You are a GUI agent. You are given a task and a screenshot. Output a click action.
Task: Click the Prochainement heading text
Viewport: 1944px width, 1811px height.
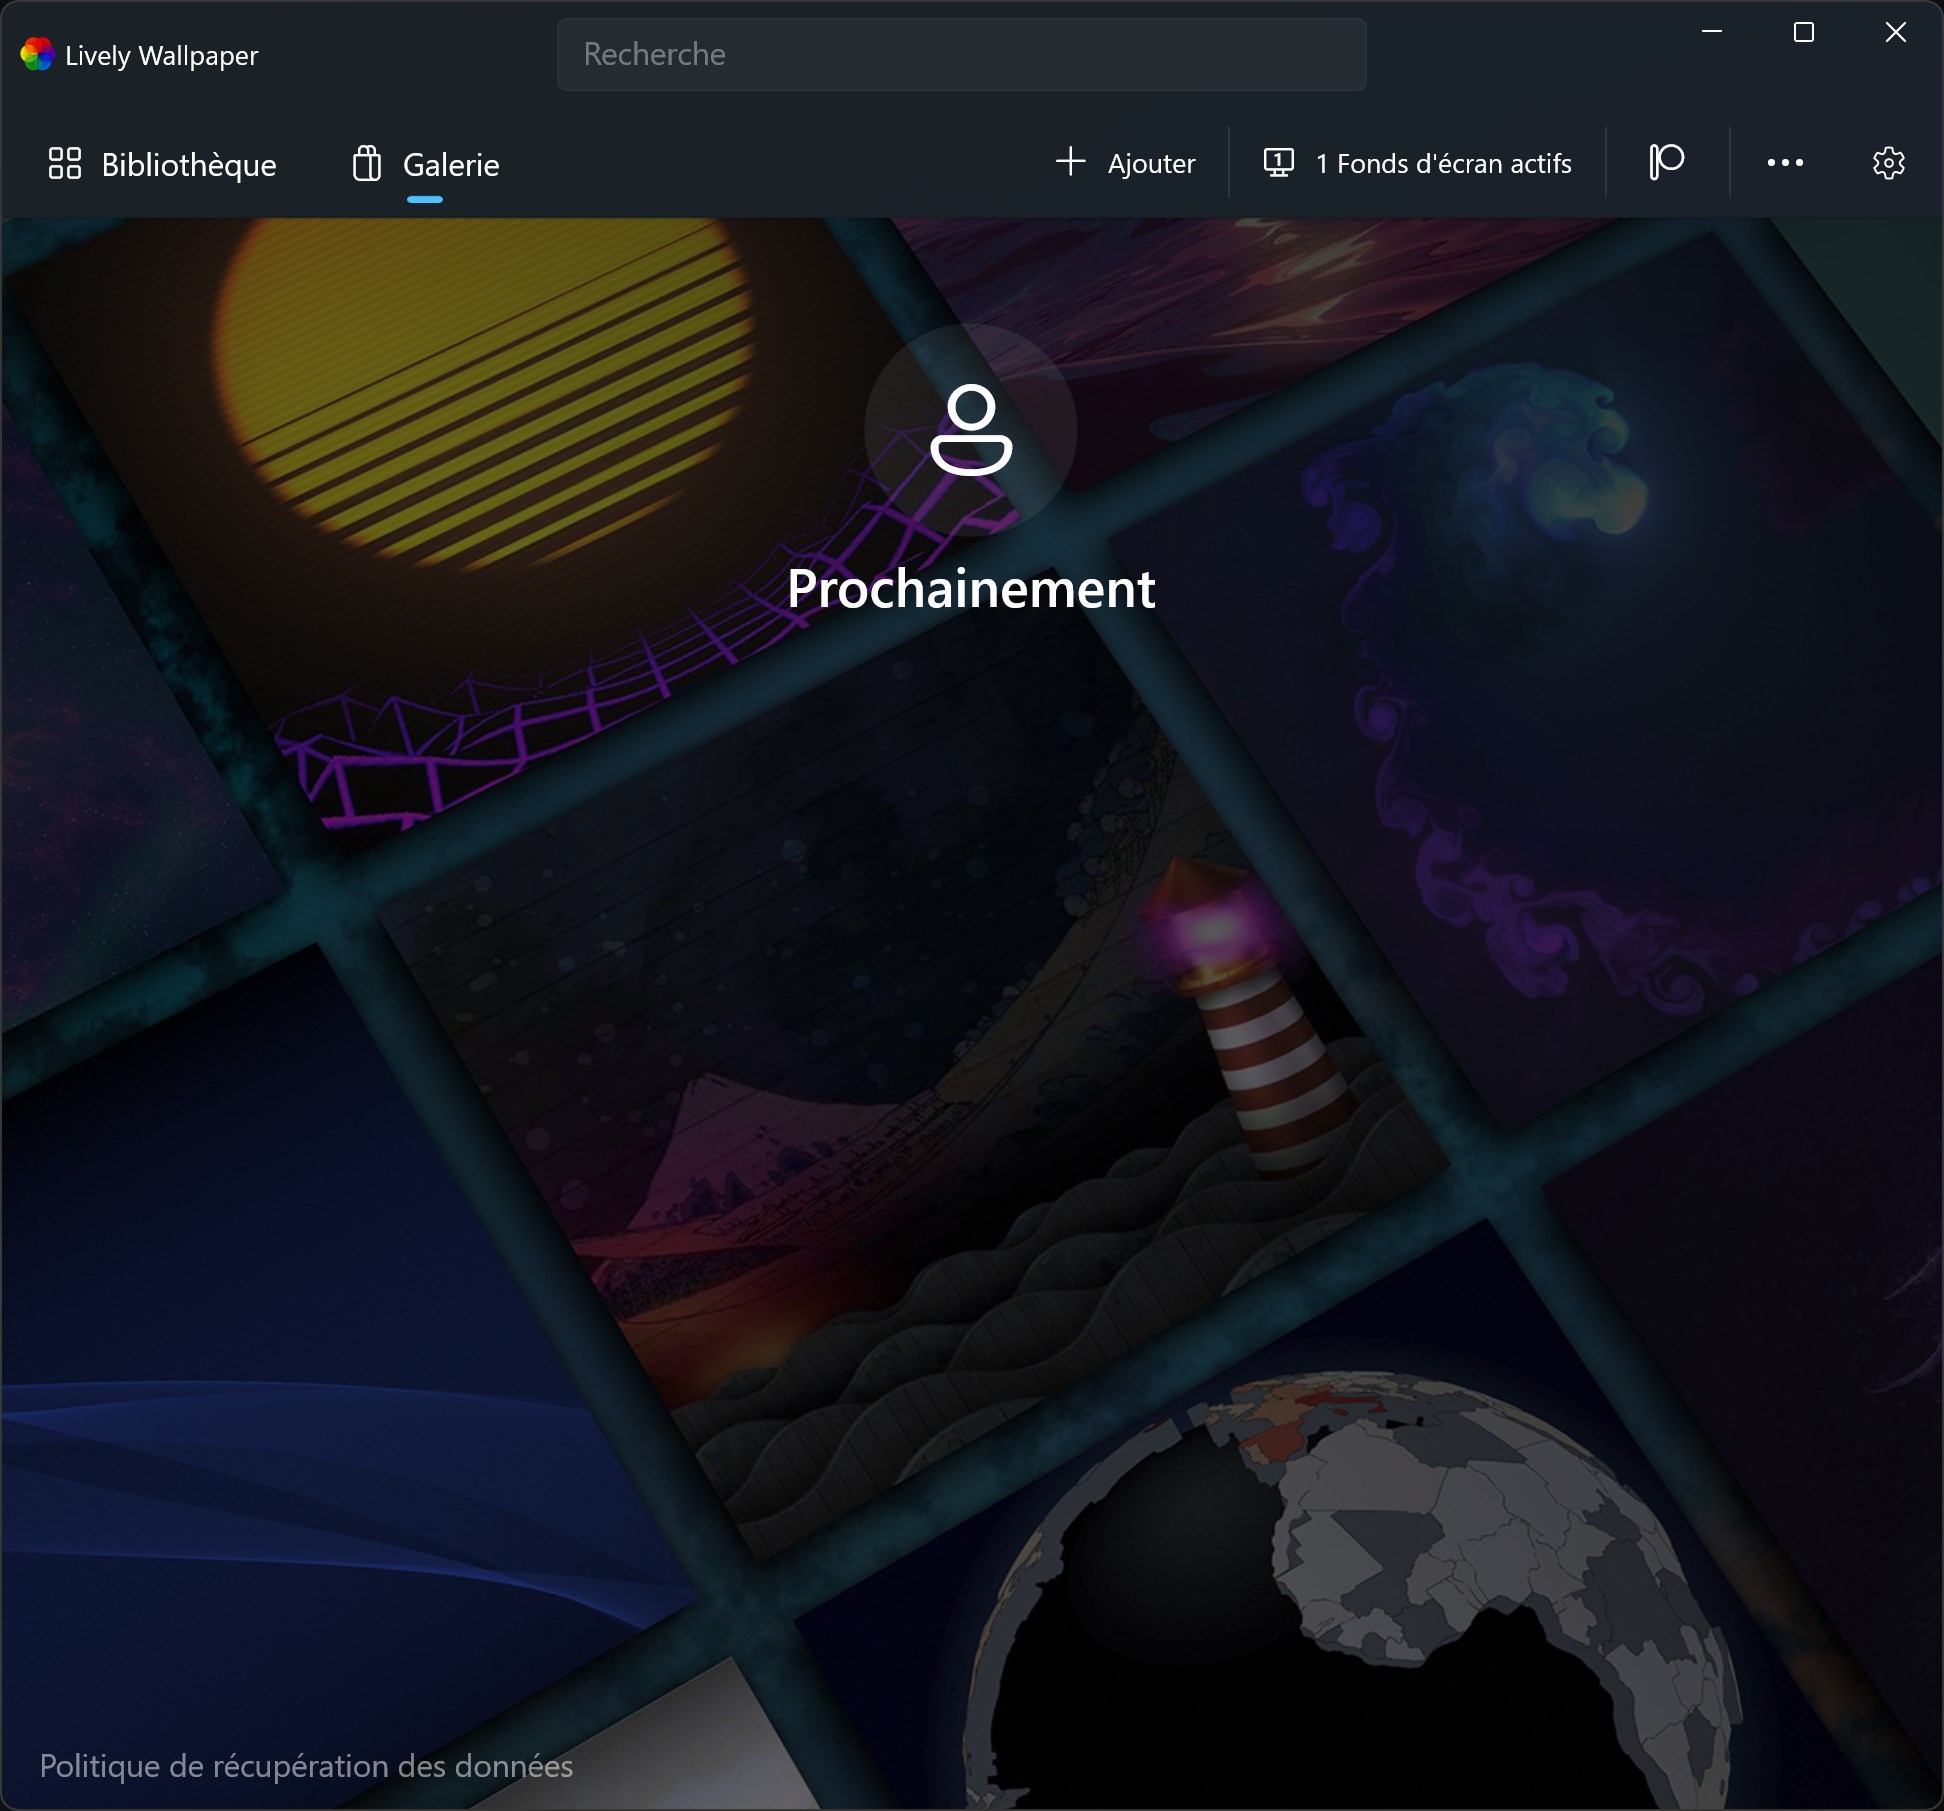(x=971, y=588)
